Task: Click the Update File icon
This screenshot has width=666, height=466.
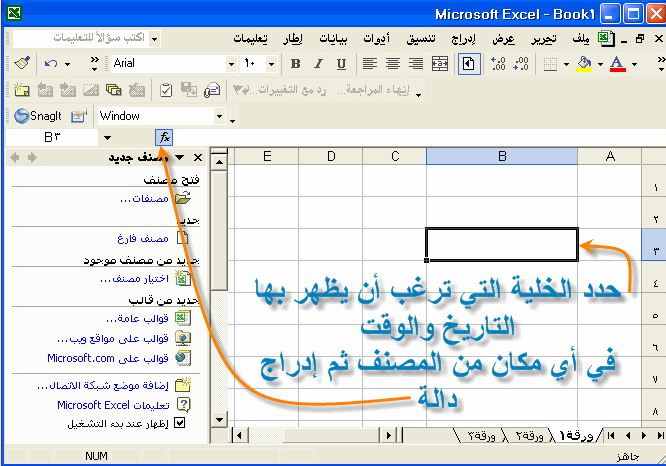Action: pos(189,90)
